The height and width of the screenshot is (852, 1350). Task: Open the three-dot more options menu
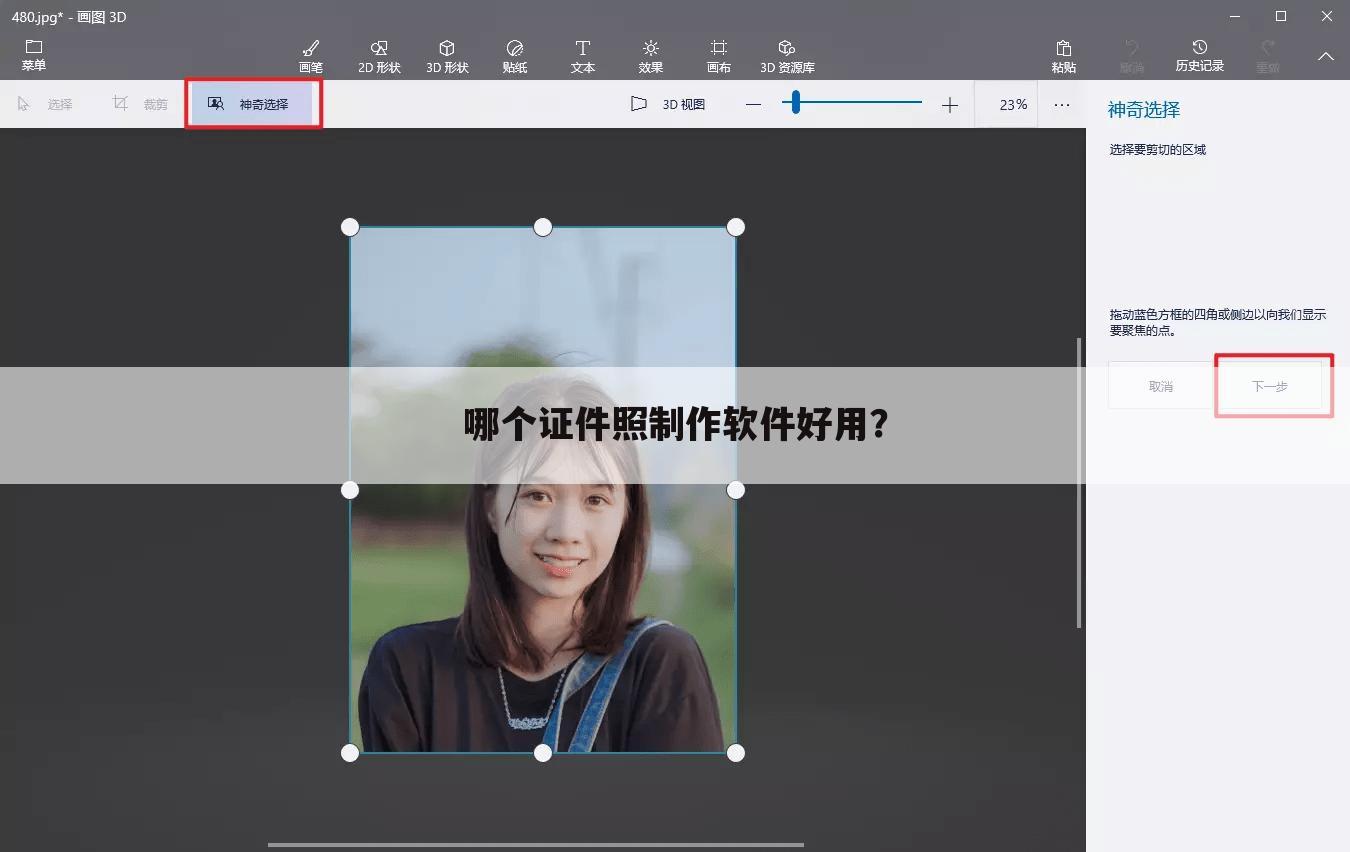(1062, 105)
